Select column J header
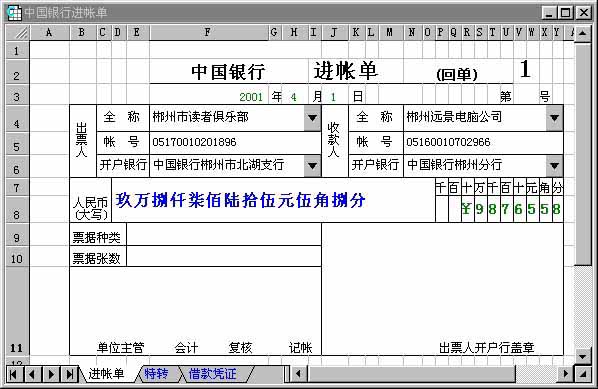The height and width of the screenshot is (389, 598). [334, 33]
